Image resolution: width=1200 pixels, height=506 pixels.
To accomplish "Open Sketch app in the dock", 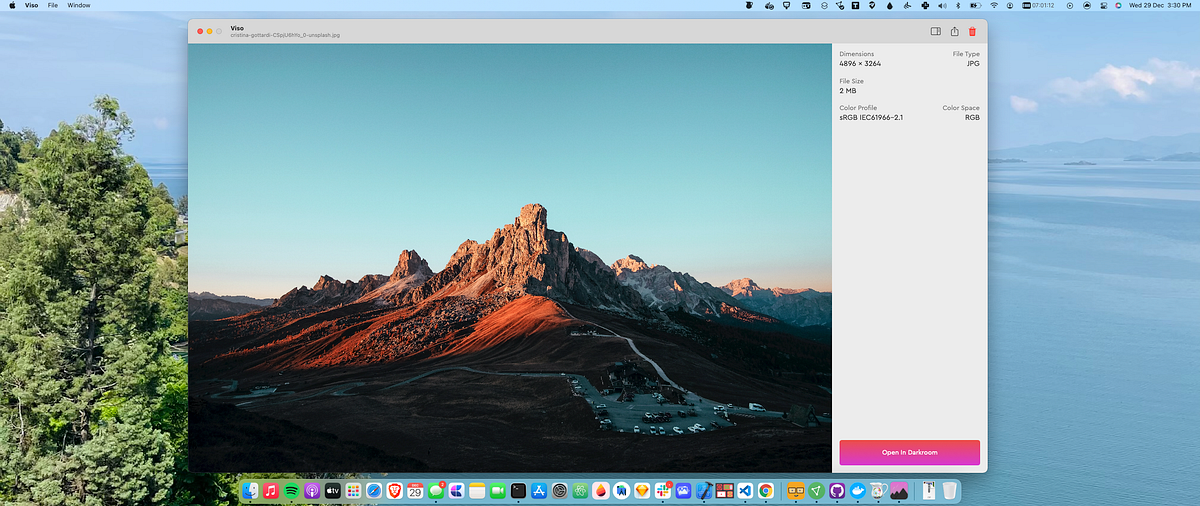I will [642, 491].
